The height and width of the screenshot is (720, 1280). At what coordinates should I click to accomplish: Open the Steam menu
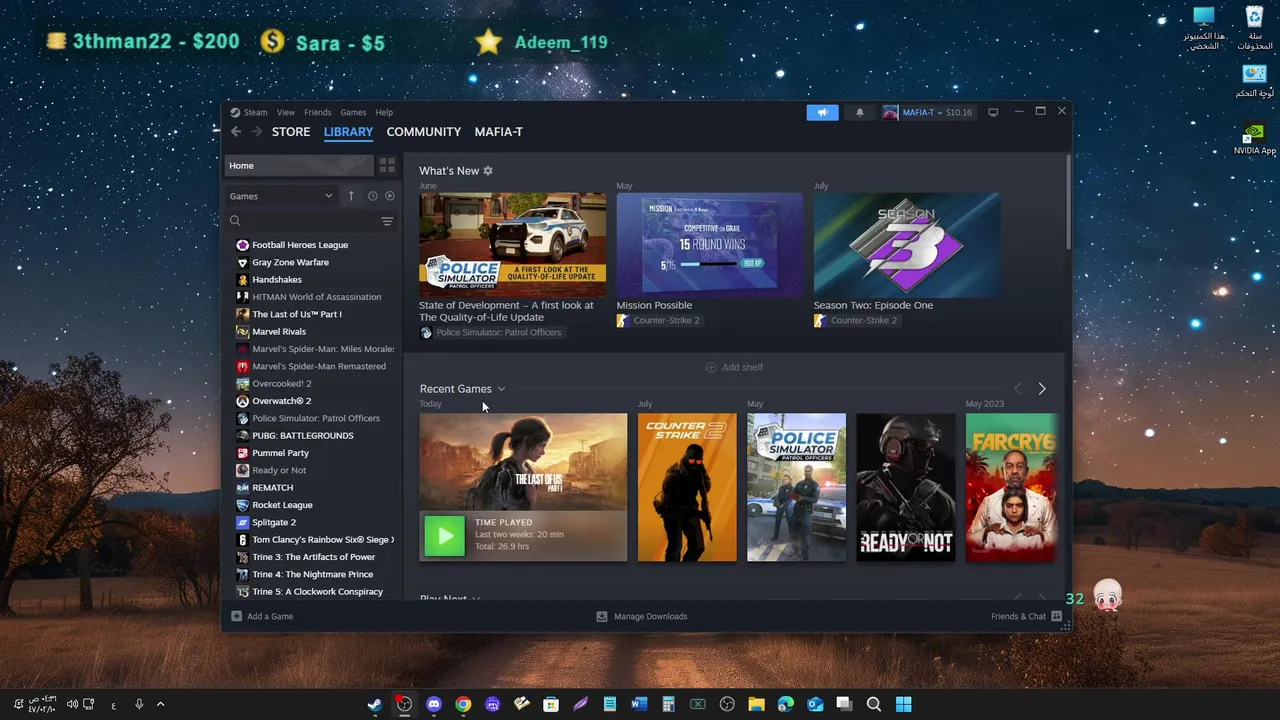coord(255,112)
